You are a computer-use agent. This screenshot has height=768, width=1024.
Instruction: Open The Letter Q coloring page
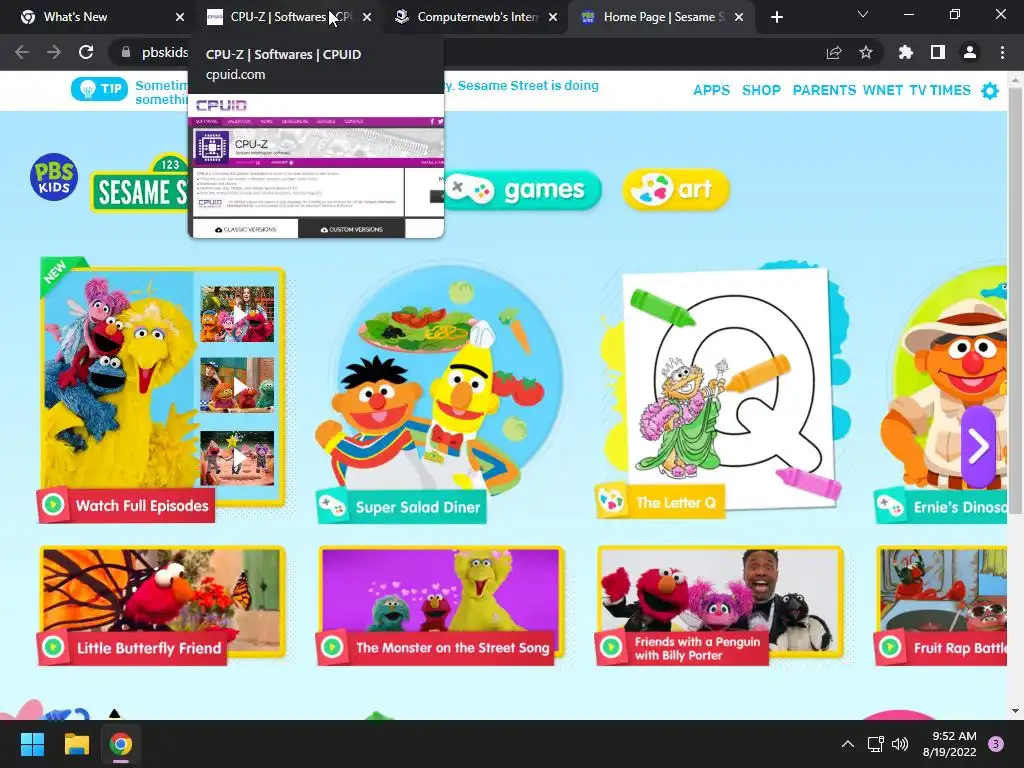click(x=721, y=391)
